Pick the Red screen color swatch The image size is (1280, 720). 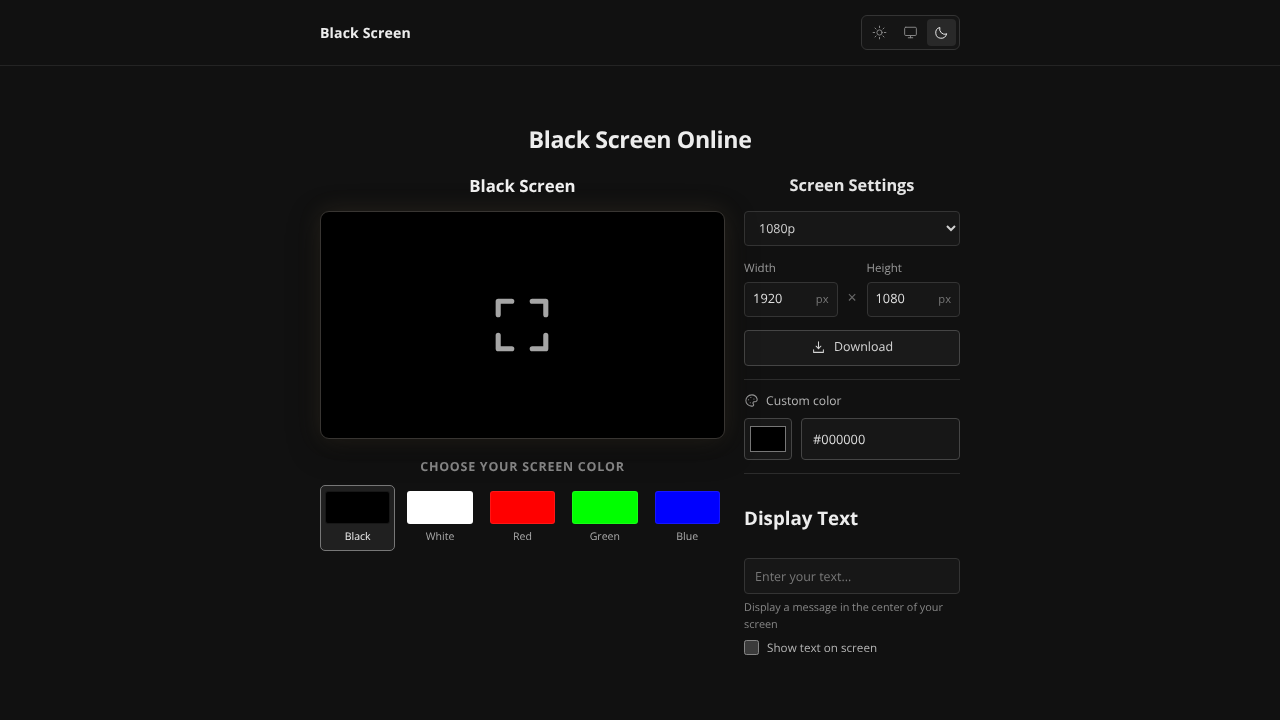(522, 518)
